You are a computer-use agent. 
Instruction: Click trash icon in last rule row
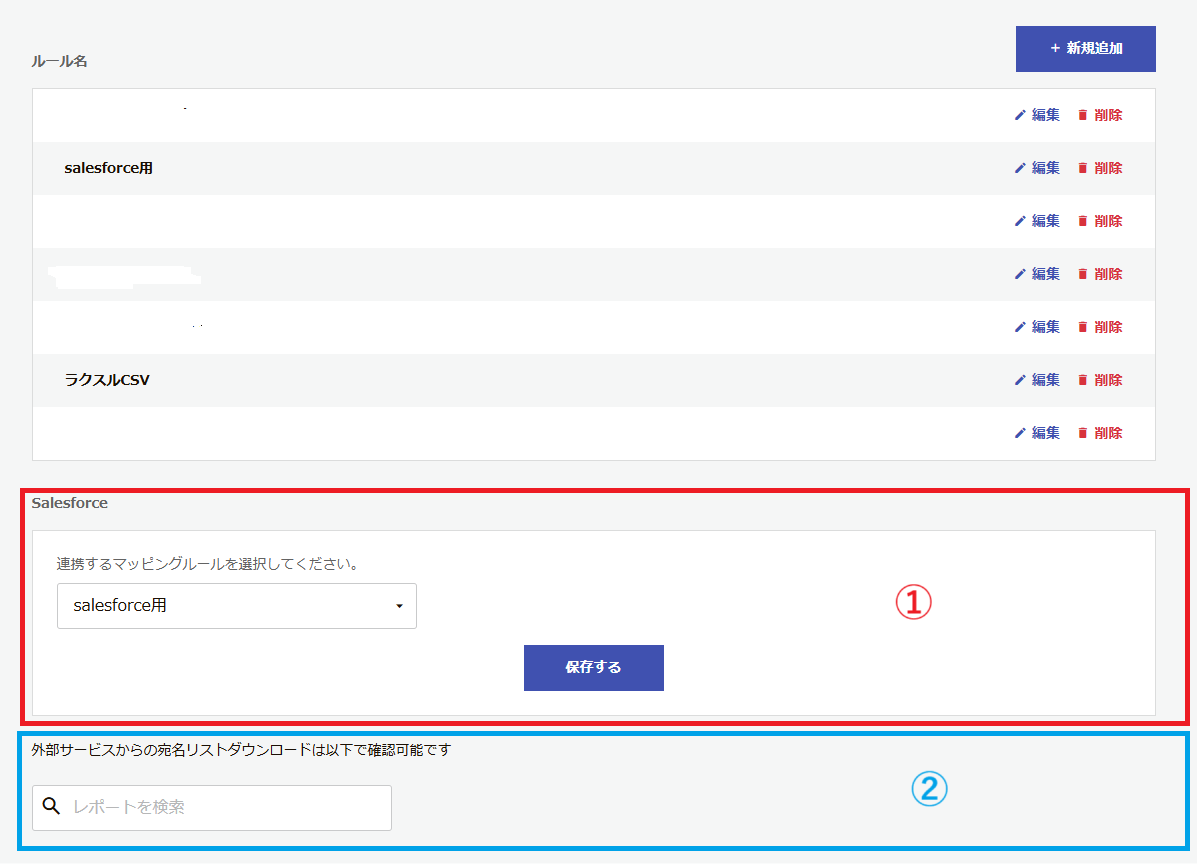1082,433
